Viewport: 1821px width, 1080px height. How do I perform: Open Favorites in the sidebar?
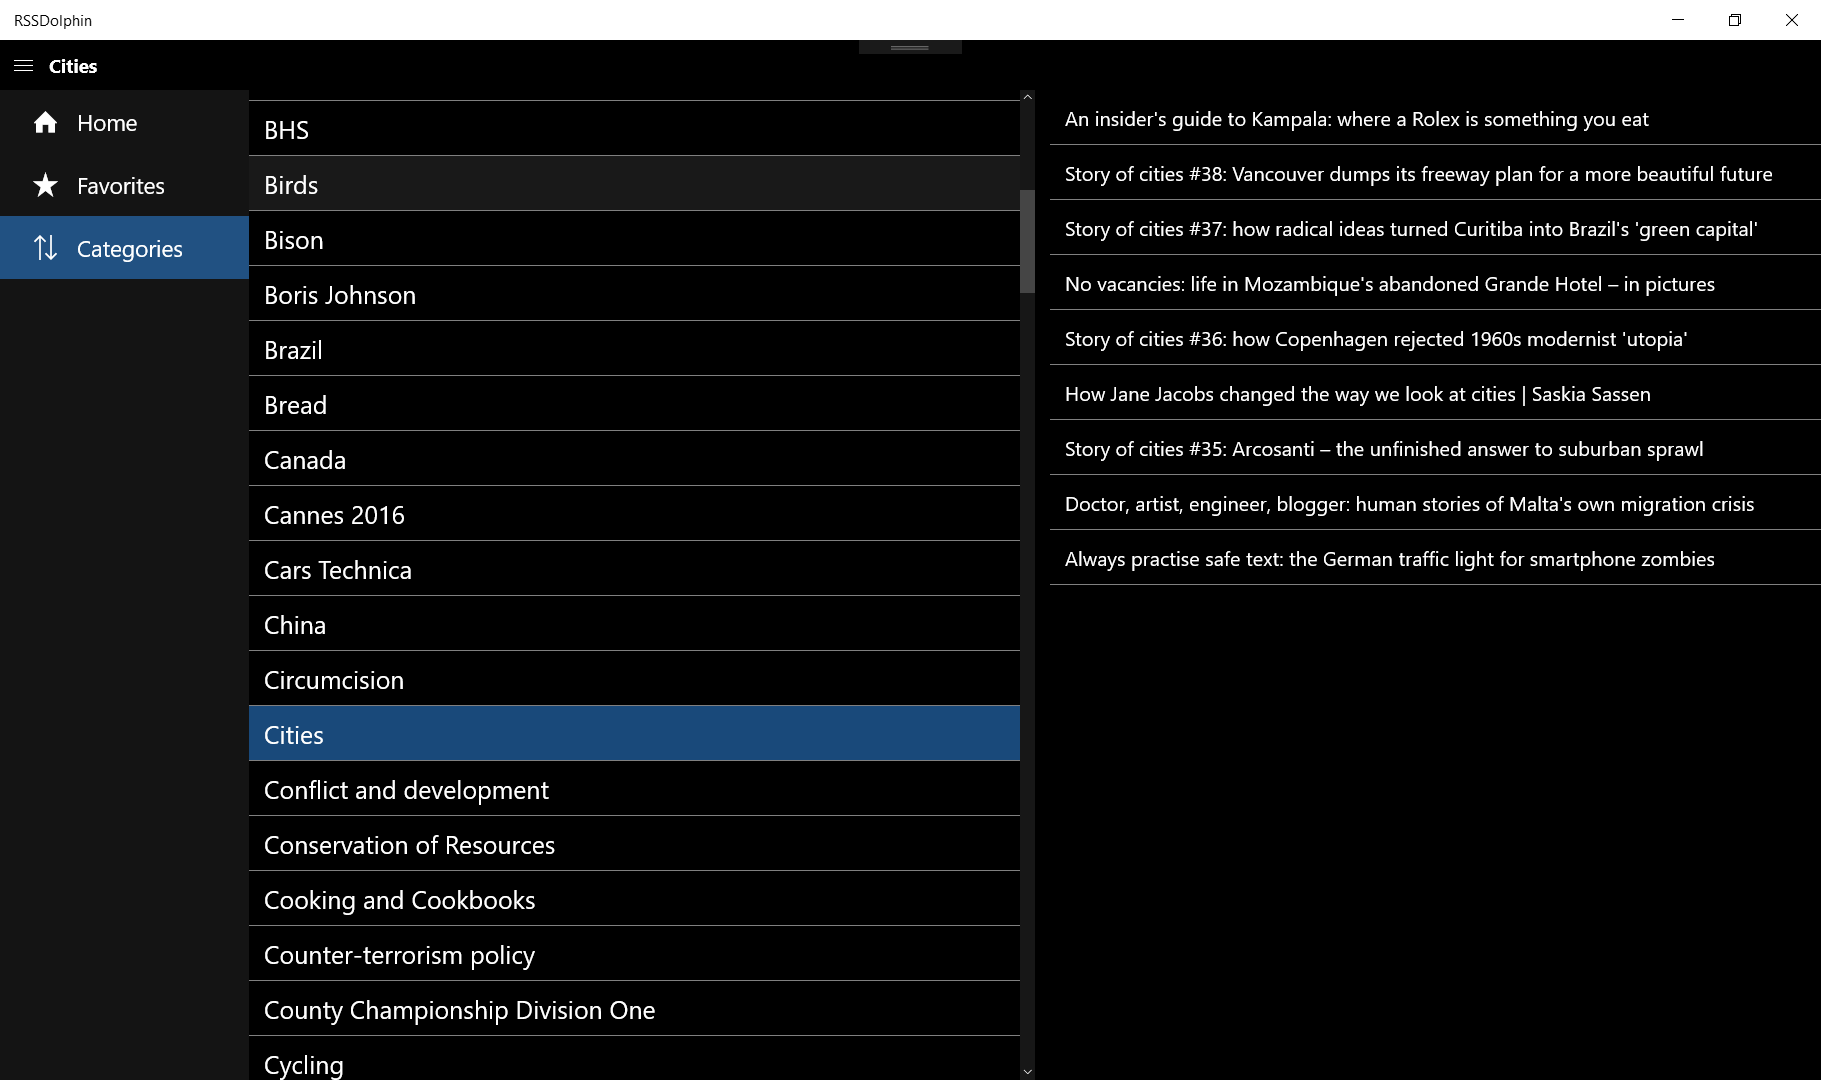pyautogui.click(x=124, y=185)
